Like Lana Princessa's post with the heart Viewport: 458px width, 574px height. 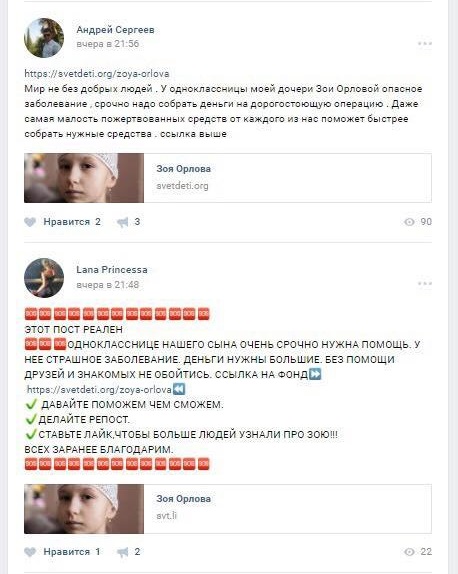[30, 552]
